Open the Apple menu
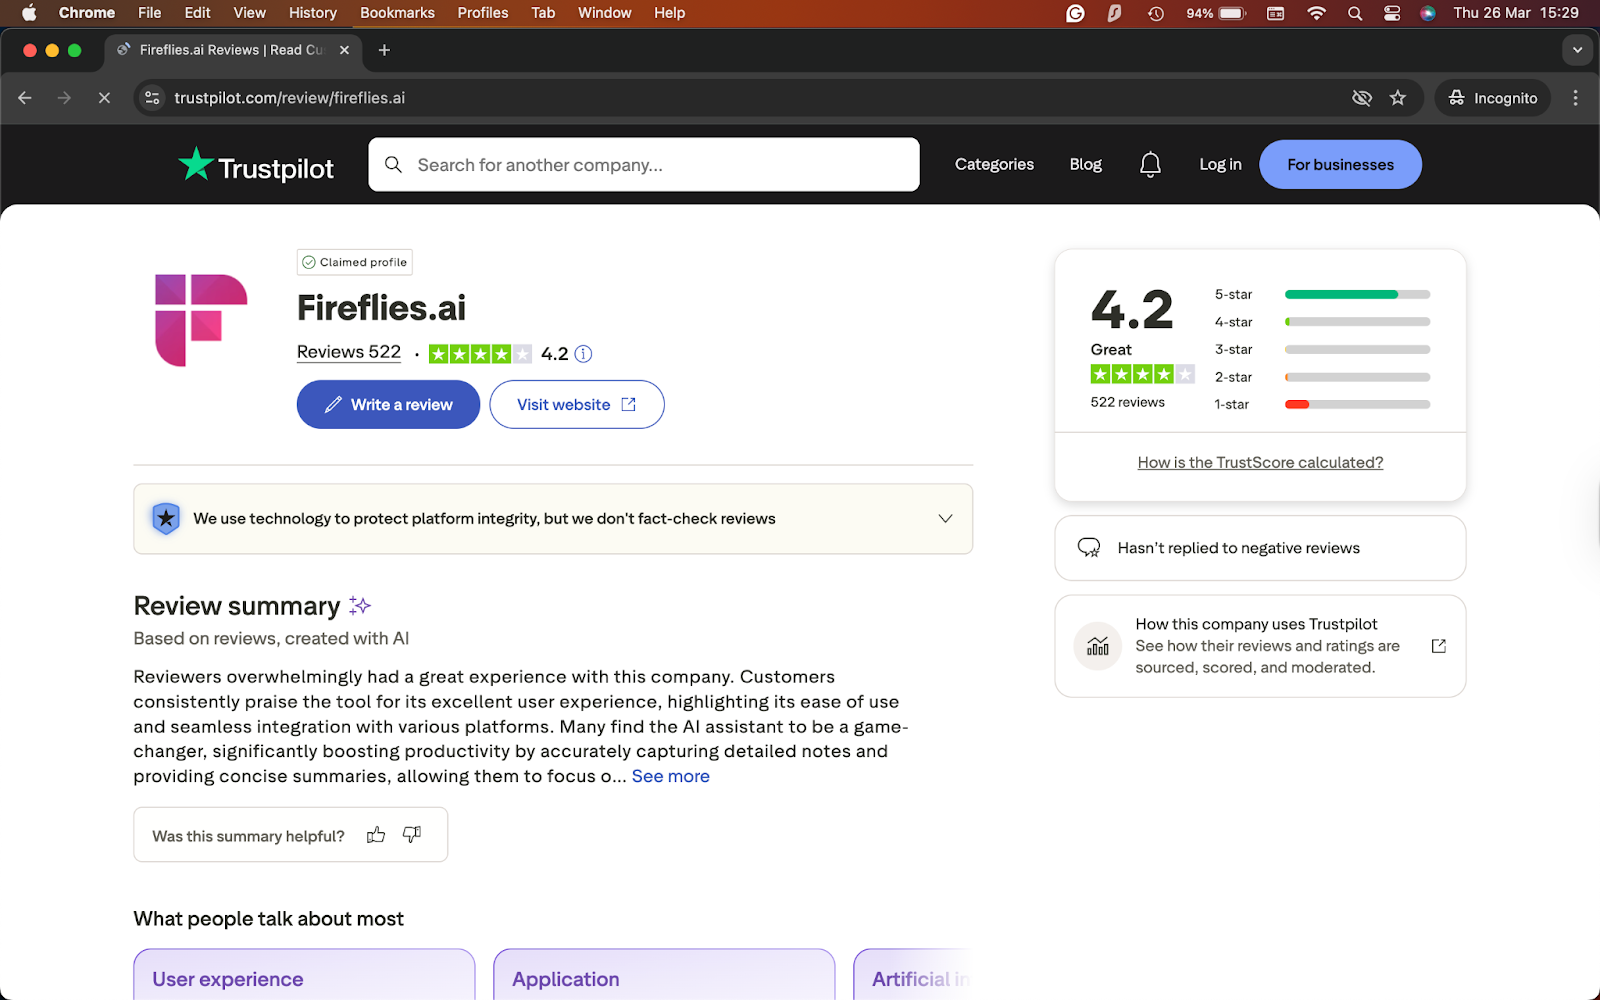The image size is (1600, 1000). coord(29,13)
